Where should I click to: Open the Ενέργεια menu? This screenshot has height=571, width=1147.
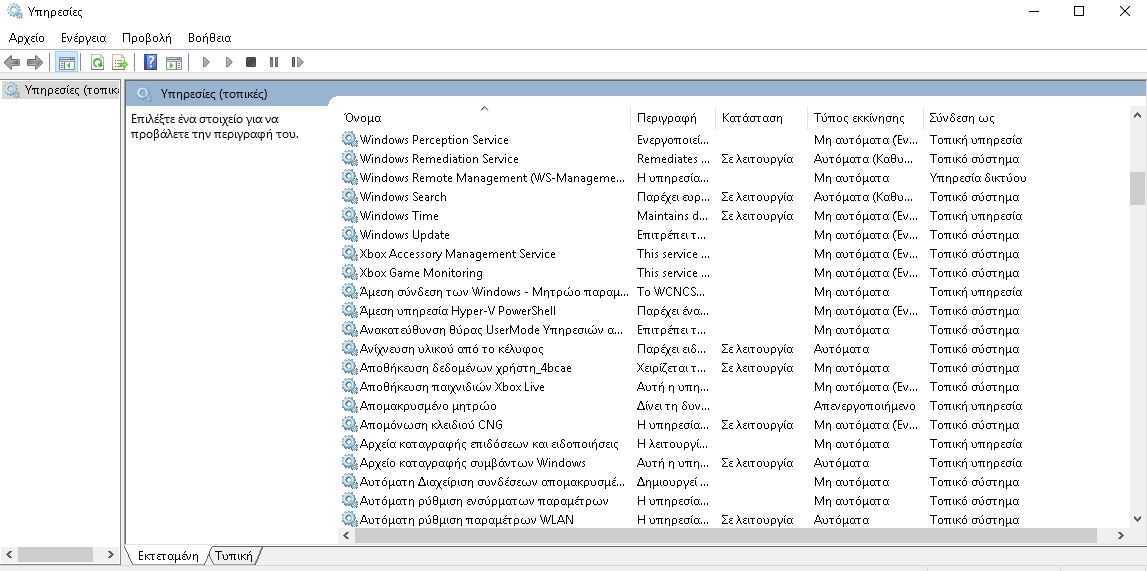[x=83, y=38]
